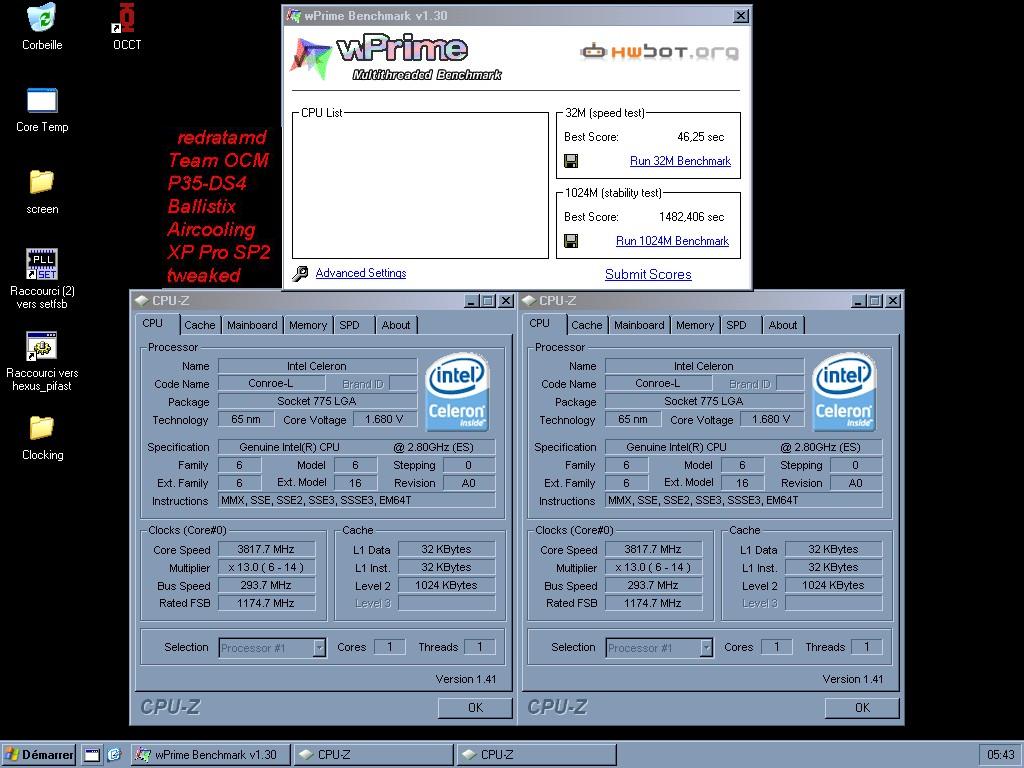Viewport: 1024px width, 768px height.
Task: Click Specification field in left CPU-Z
Action: (357, 447)
